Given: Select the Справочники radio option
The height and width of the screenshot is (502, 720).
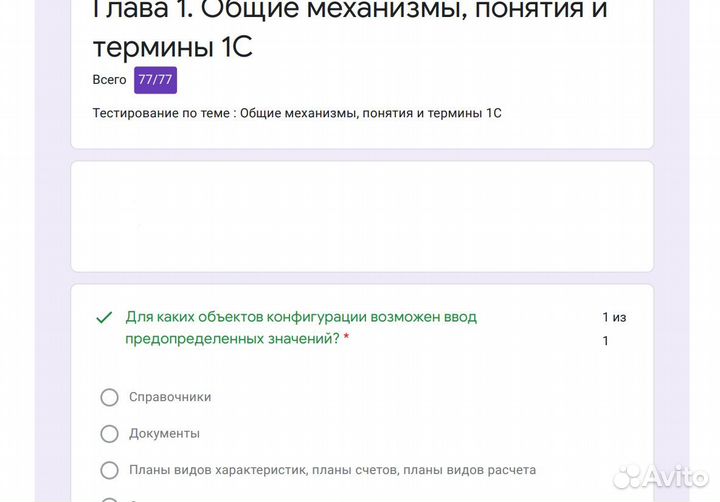Looking at the screenshot, I should pyautogui.click(x=109, y=397).
